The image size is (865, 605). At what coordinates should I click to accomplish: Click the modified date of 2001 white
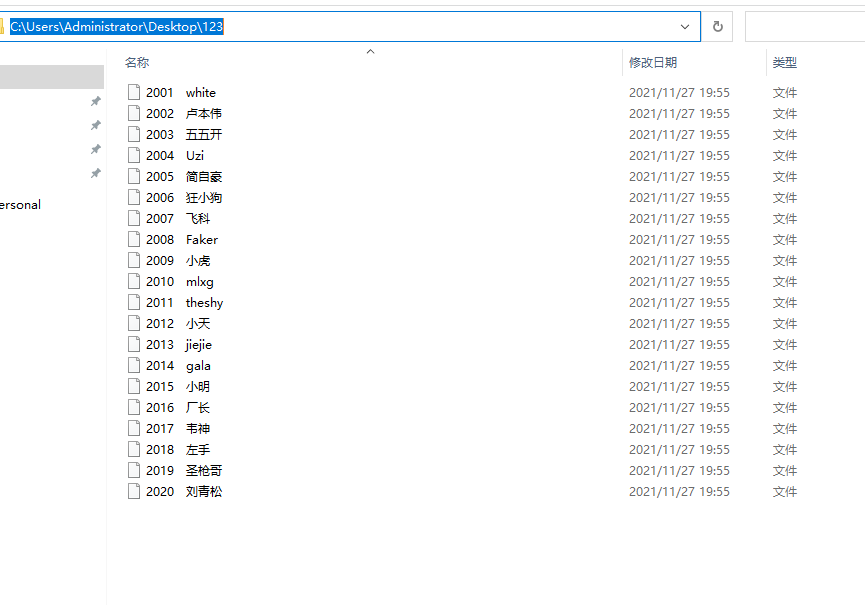(679, 93)
